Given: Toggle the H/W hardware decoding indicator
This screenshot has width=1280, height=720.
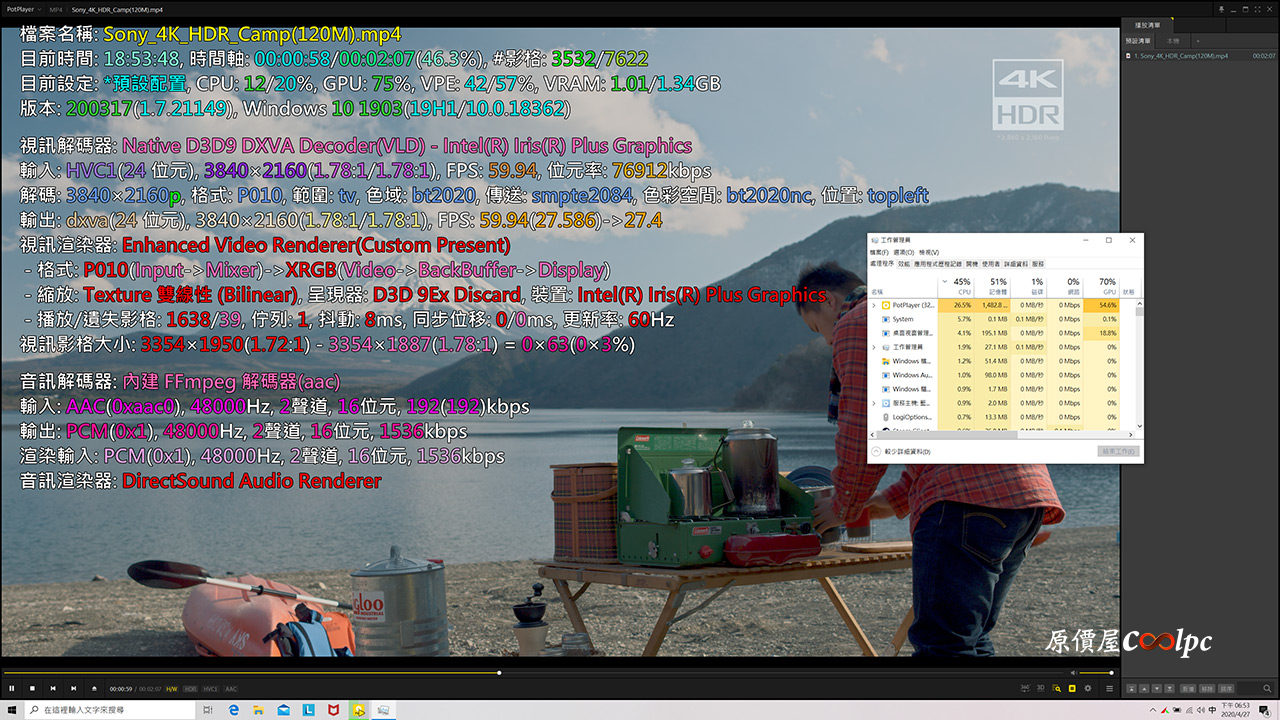Looking at the screenshot, I should (172, 689).
